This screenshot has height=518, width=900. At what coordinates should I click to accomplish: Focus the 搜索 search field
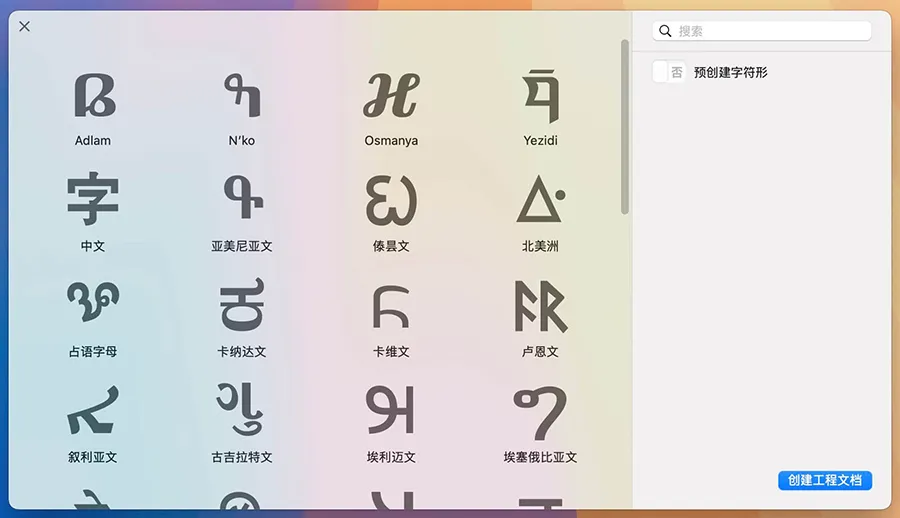point(770,31)
